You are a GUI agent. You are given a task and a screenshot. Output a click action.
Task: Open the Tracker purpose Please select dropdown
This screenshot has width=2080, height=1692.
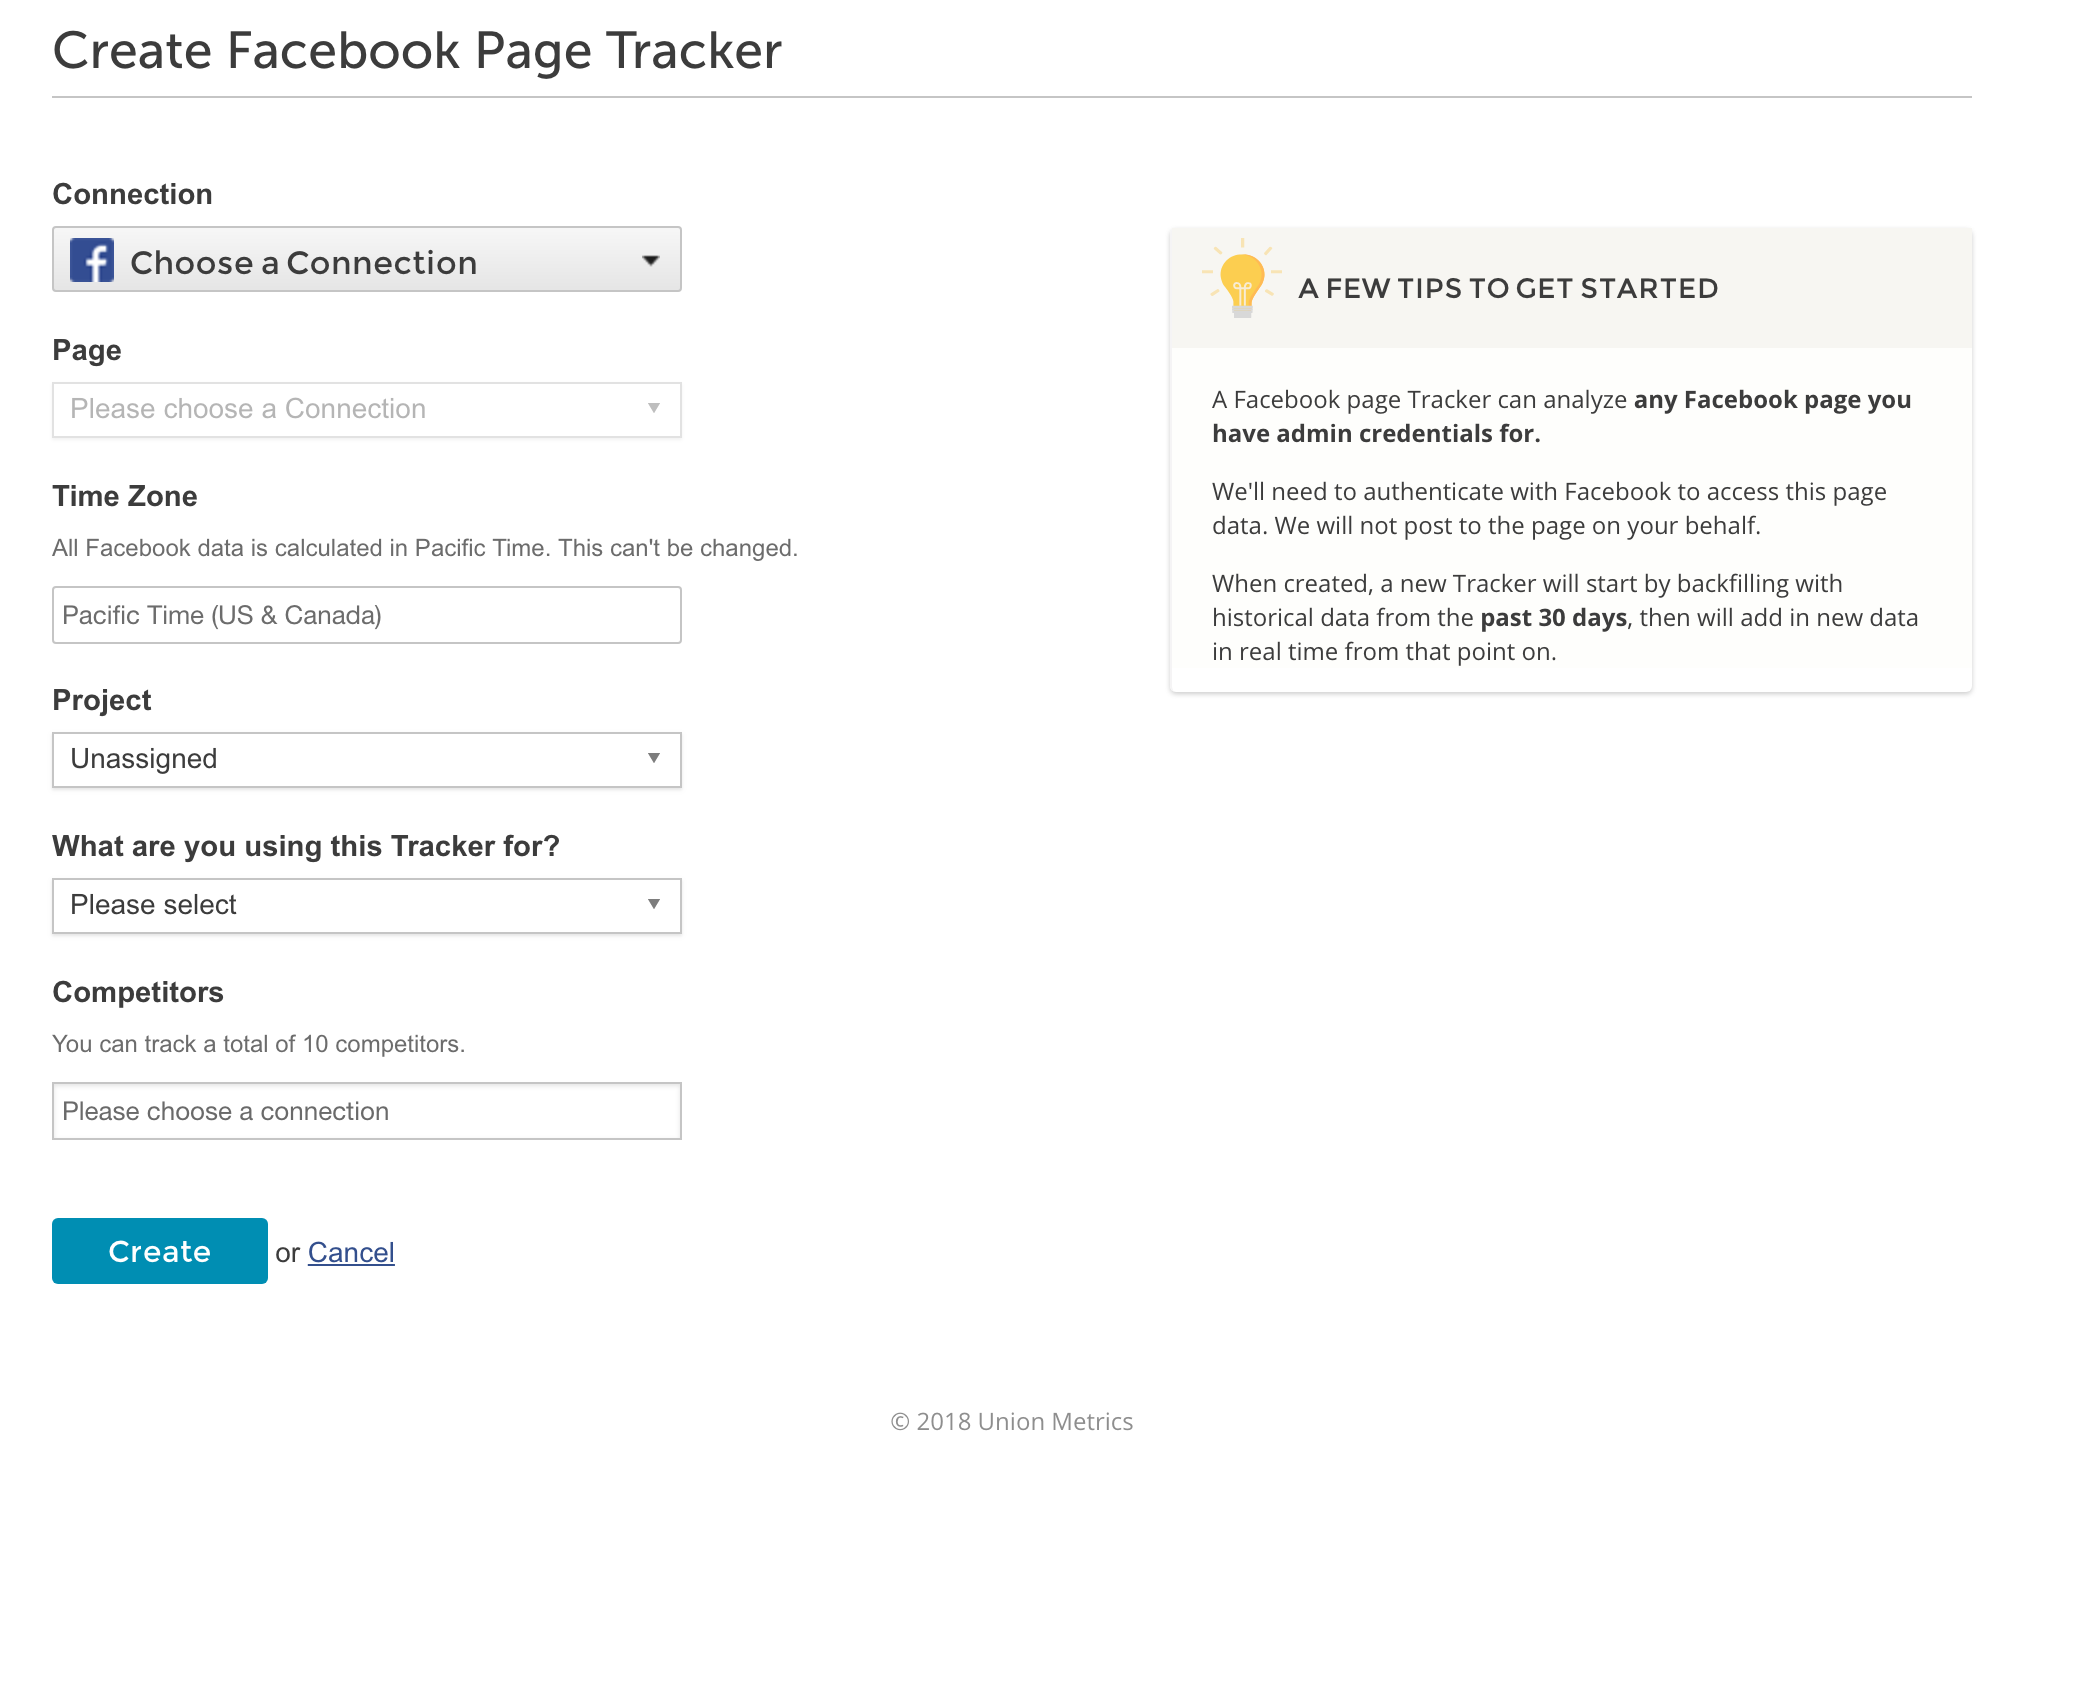pos(366,905)
